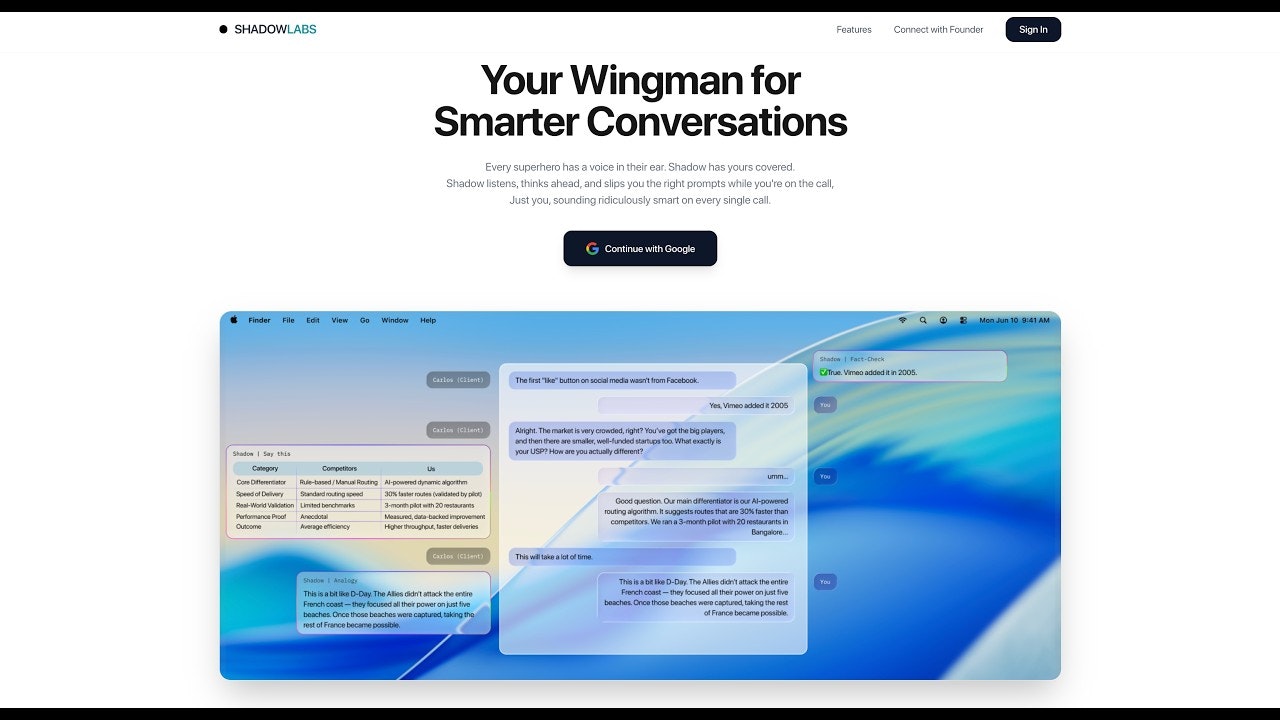
Task: Select the Outcome row label
Action: pyautogui.click(x=249, y=527)
